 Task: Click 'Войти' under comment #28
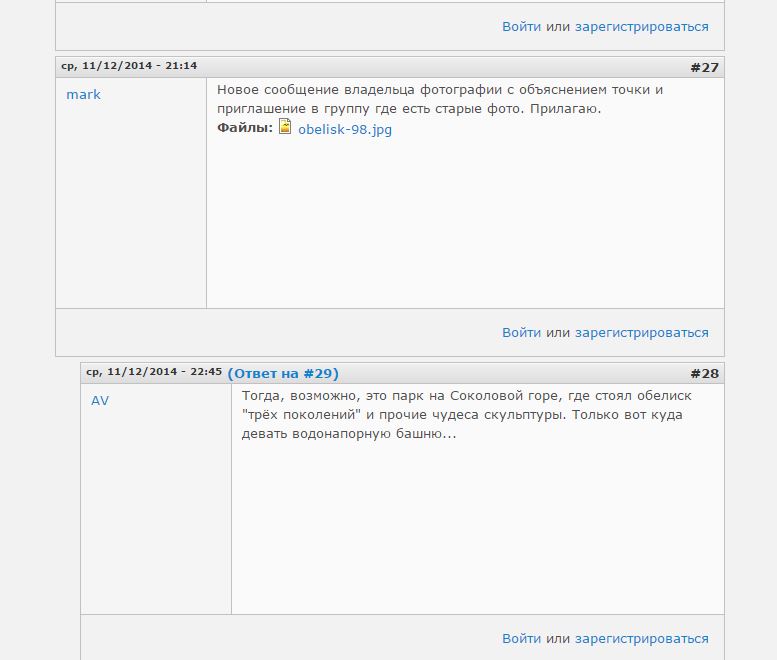[x=521, y=639]
